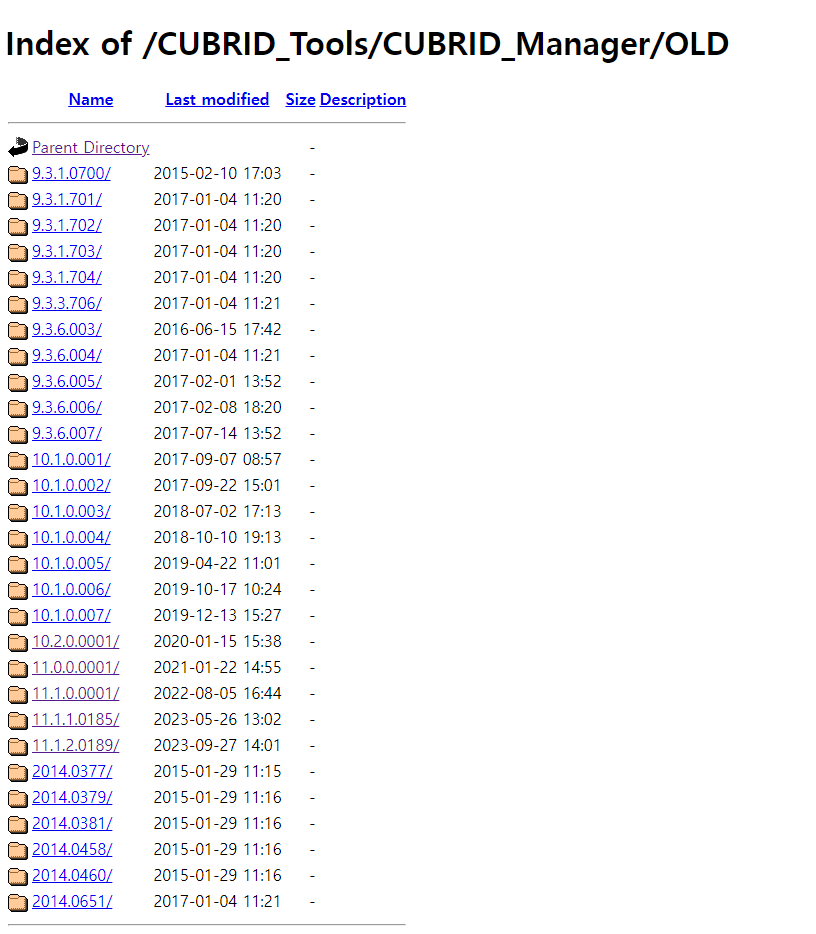Open the 9.3.6.006/ directory link
This screenshot has width=816, height=934.
(67, 407)
